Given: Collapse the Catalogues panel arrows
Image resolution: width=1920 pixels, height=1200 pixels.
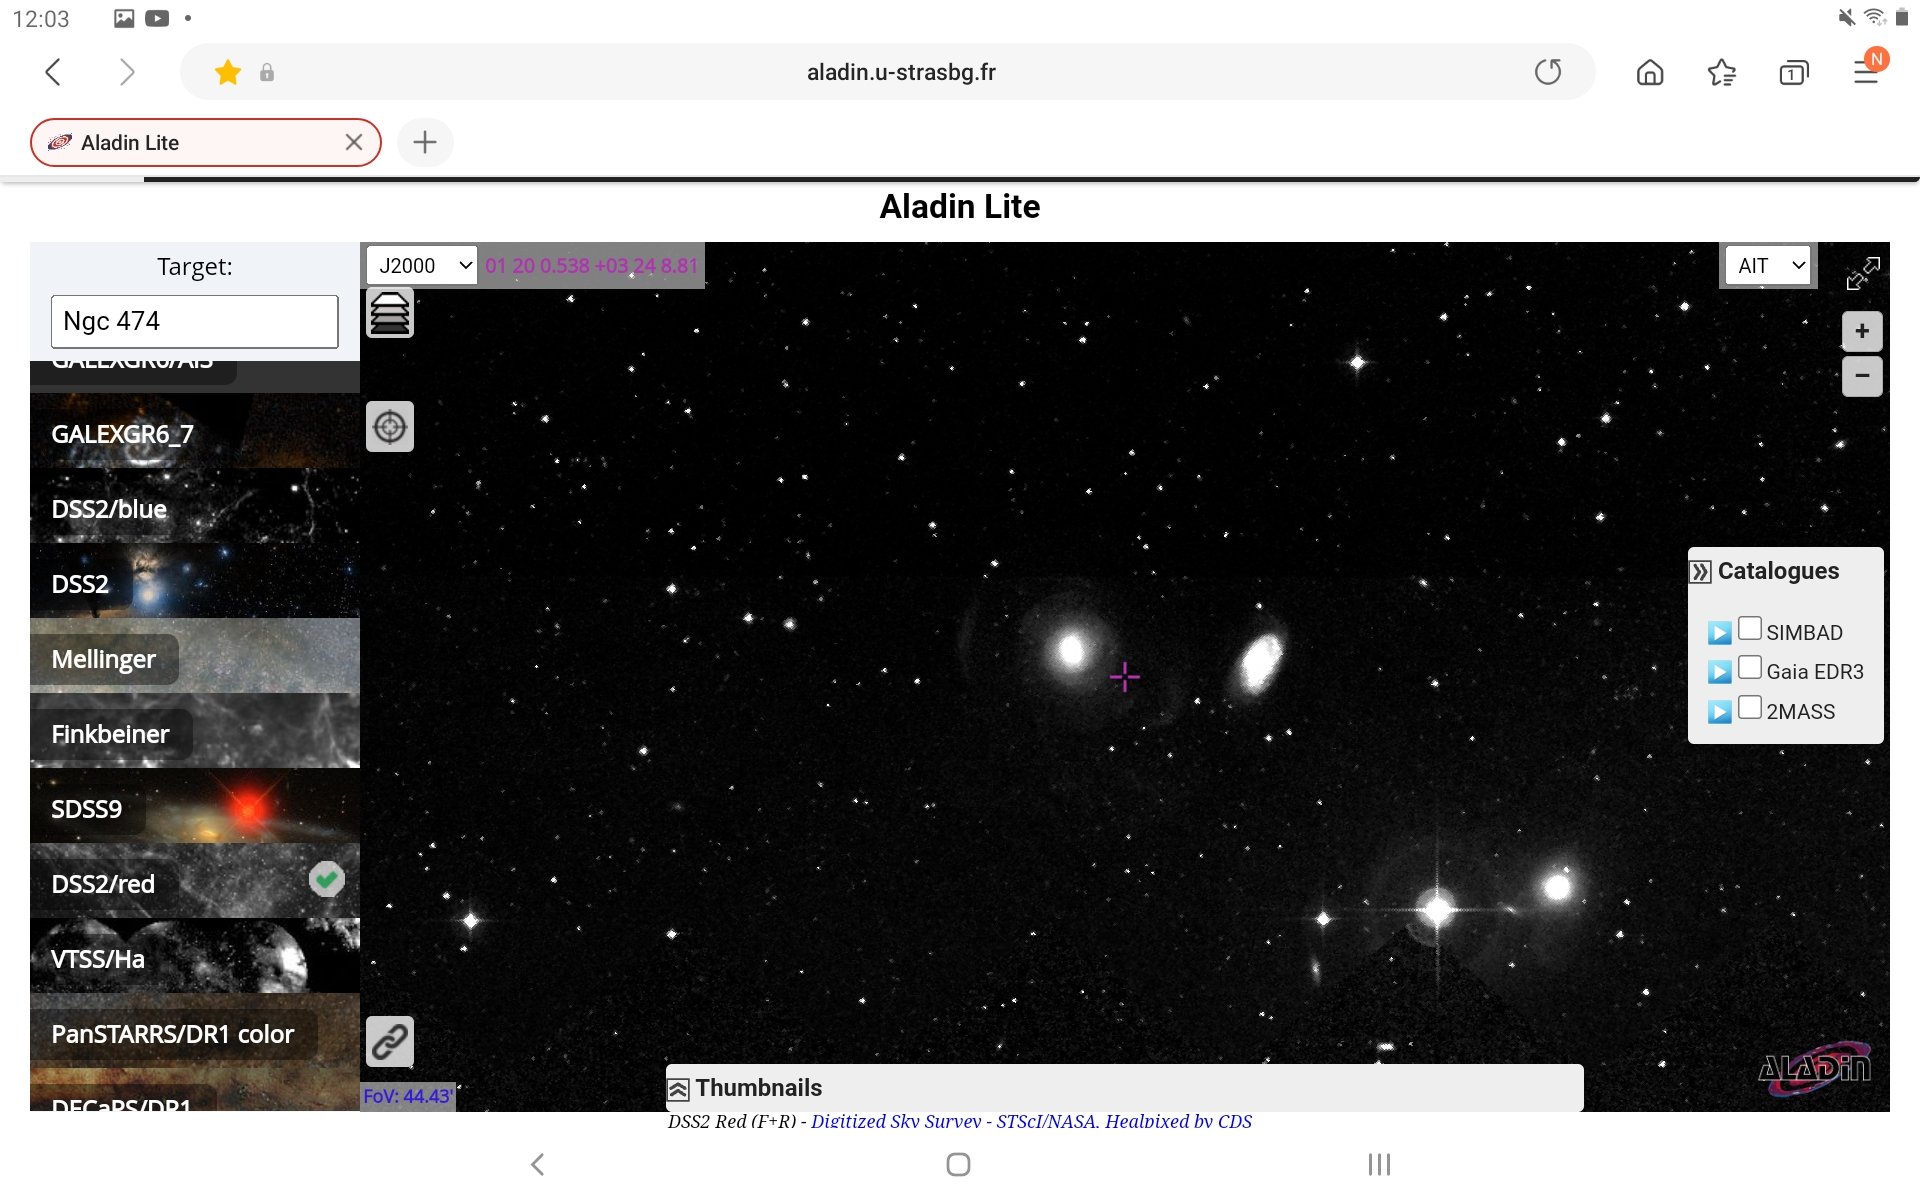Looking at the screenshot, I should point(1700,572).
